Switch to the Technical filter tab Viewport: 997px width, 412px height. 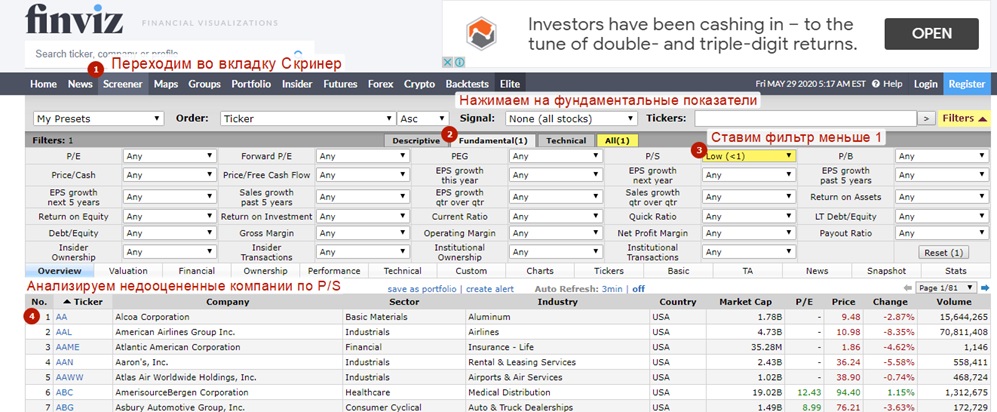566,141
